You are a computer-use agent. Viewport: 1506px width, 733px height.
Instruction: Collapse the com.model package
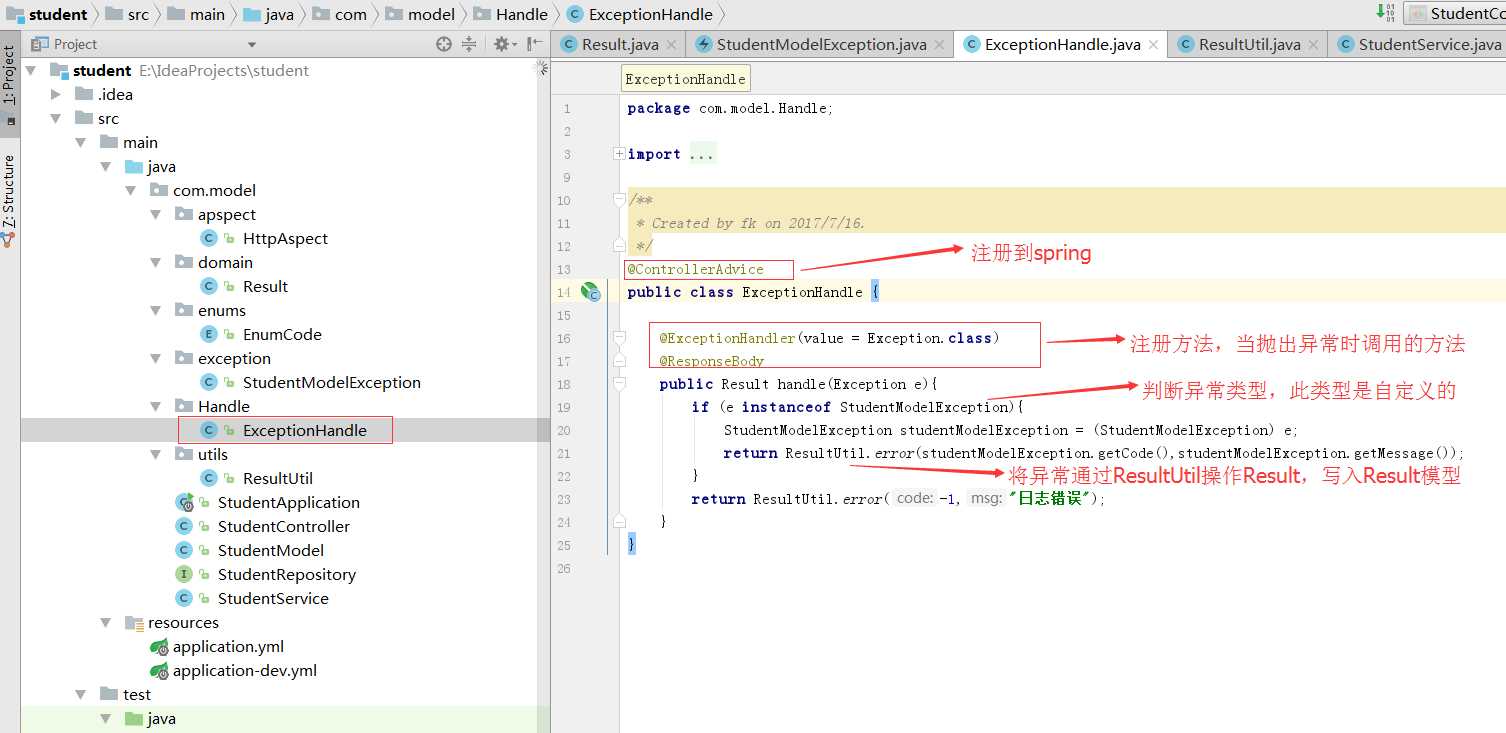[131, 190]
